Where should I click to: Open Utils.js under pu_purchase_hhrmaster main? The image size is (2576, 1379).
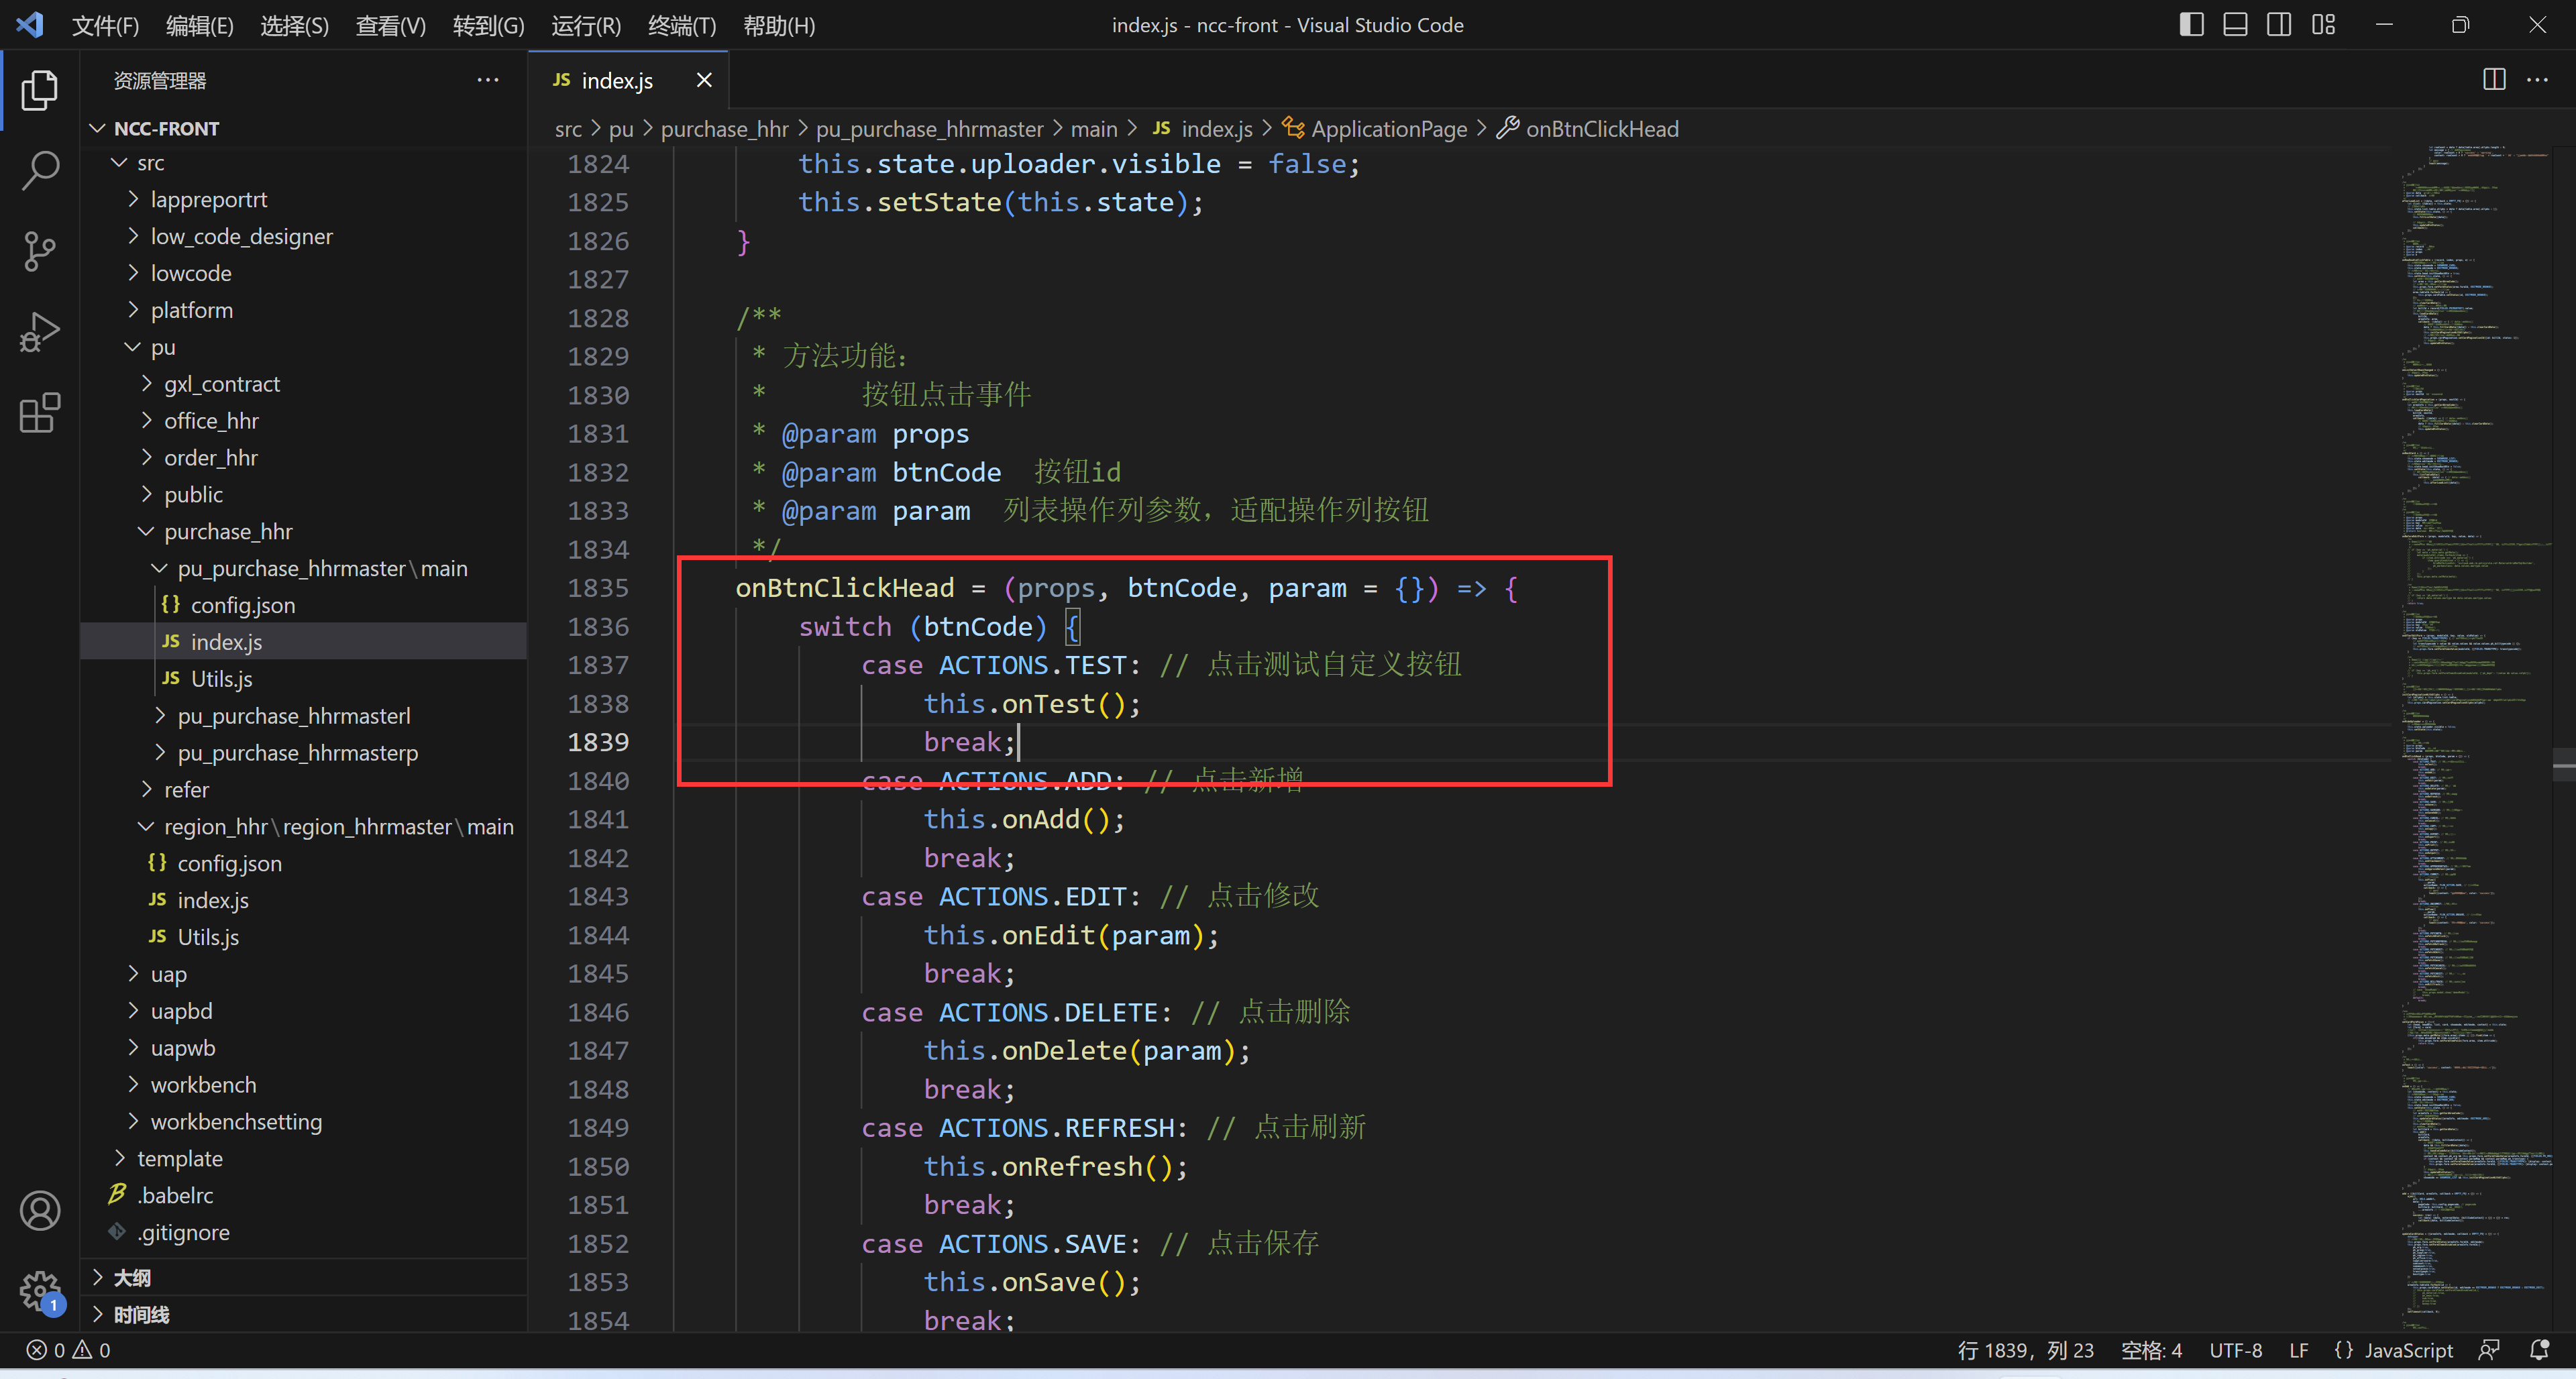tap(221, 679)
